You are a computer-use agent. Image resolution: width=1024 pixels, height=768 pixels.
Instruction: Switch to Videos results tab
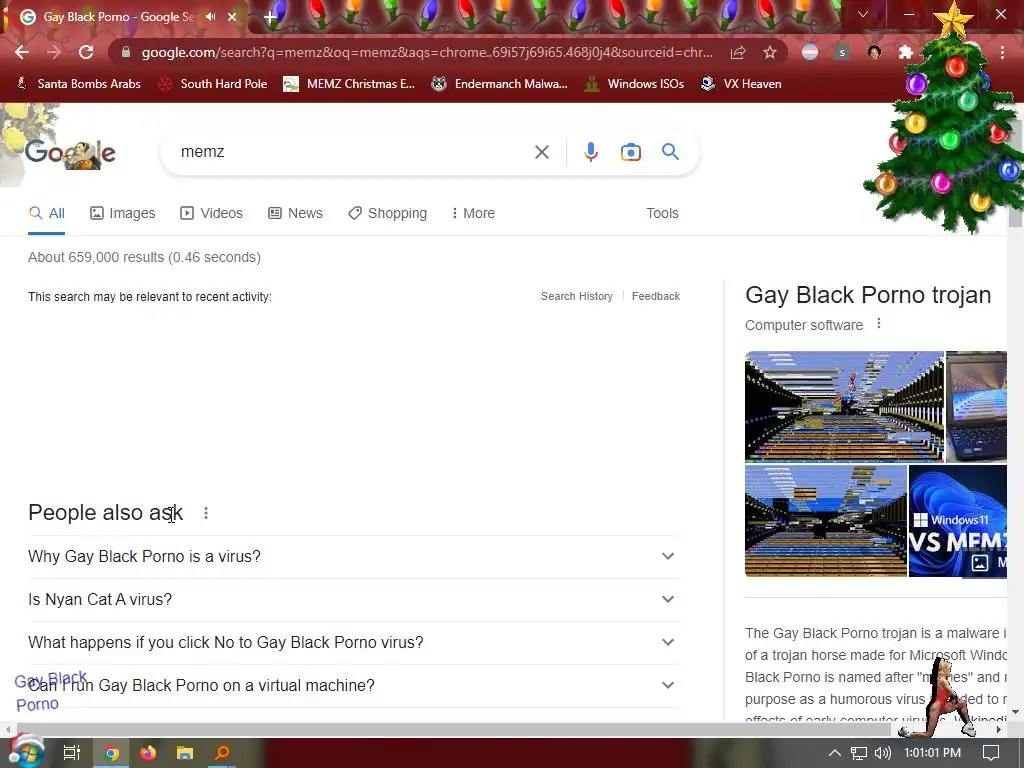coord(212,214)
